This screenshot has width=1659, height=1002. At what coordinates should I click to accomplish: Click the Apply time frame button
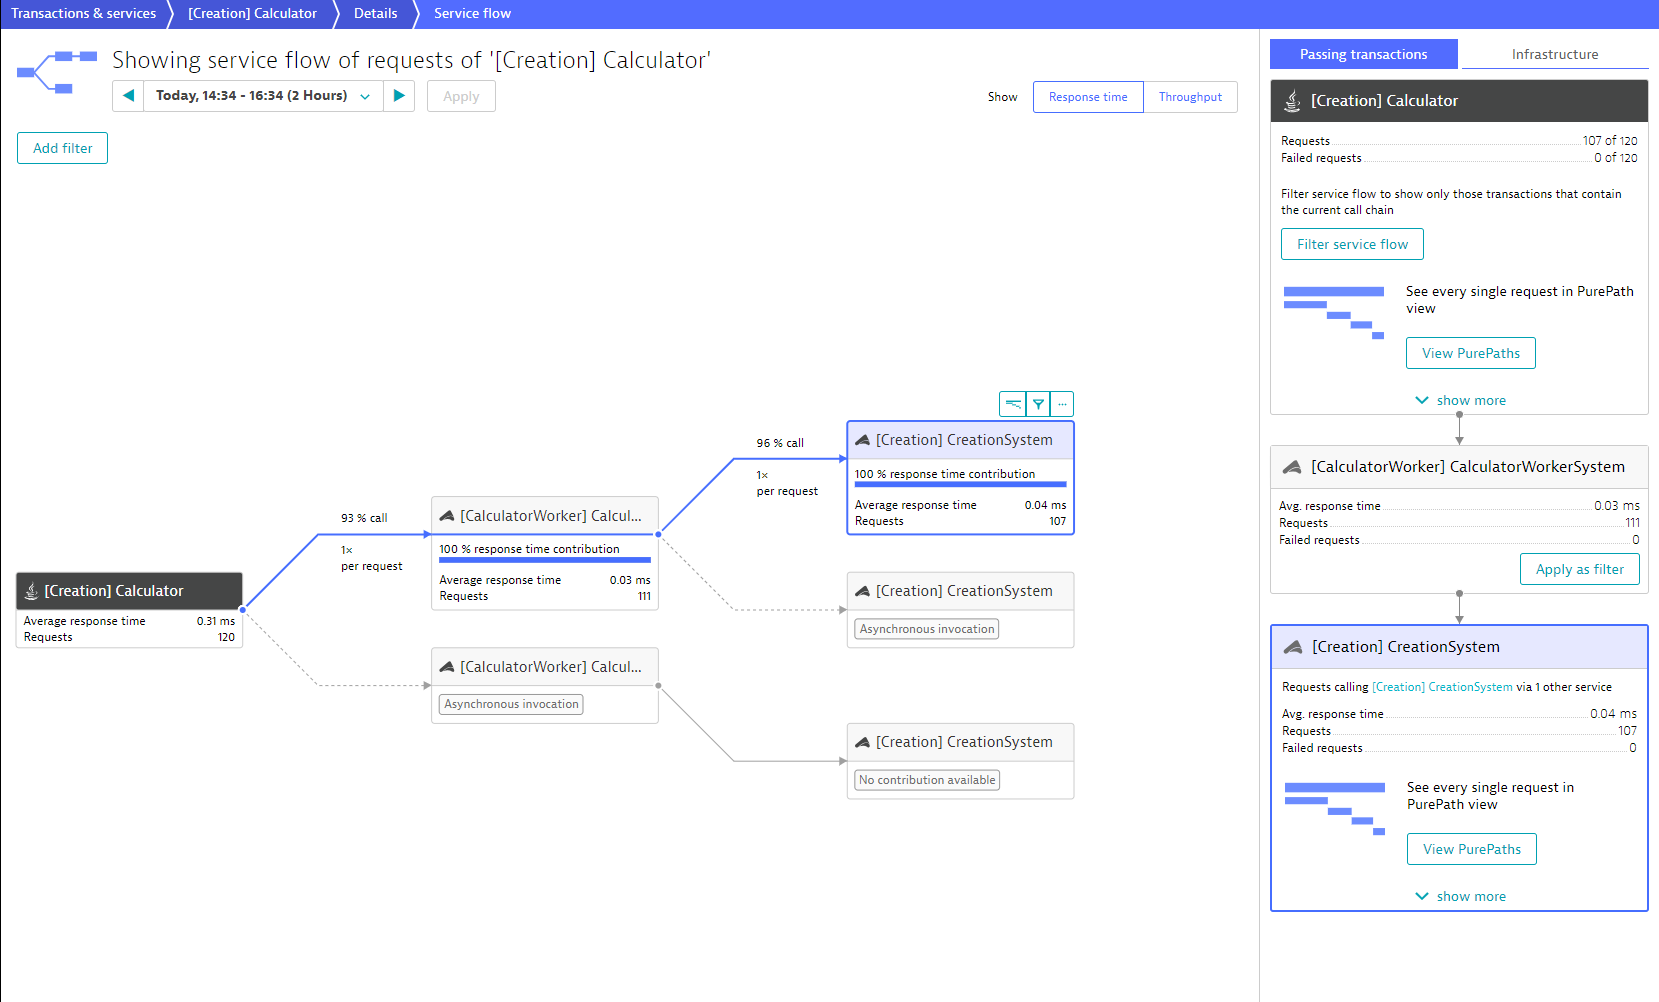tap(461, 96)
